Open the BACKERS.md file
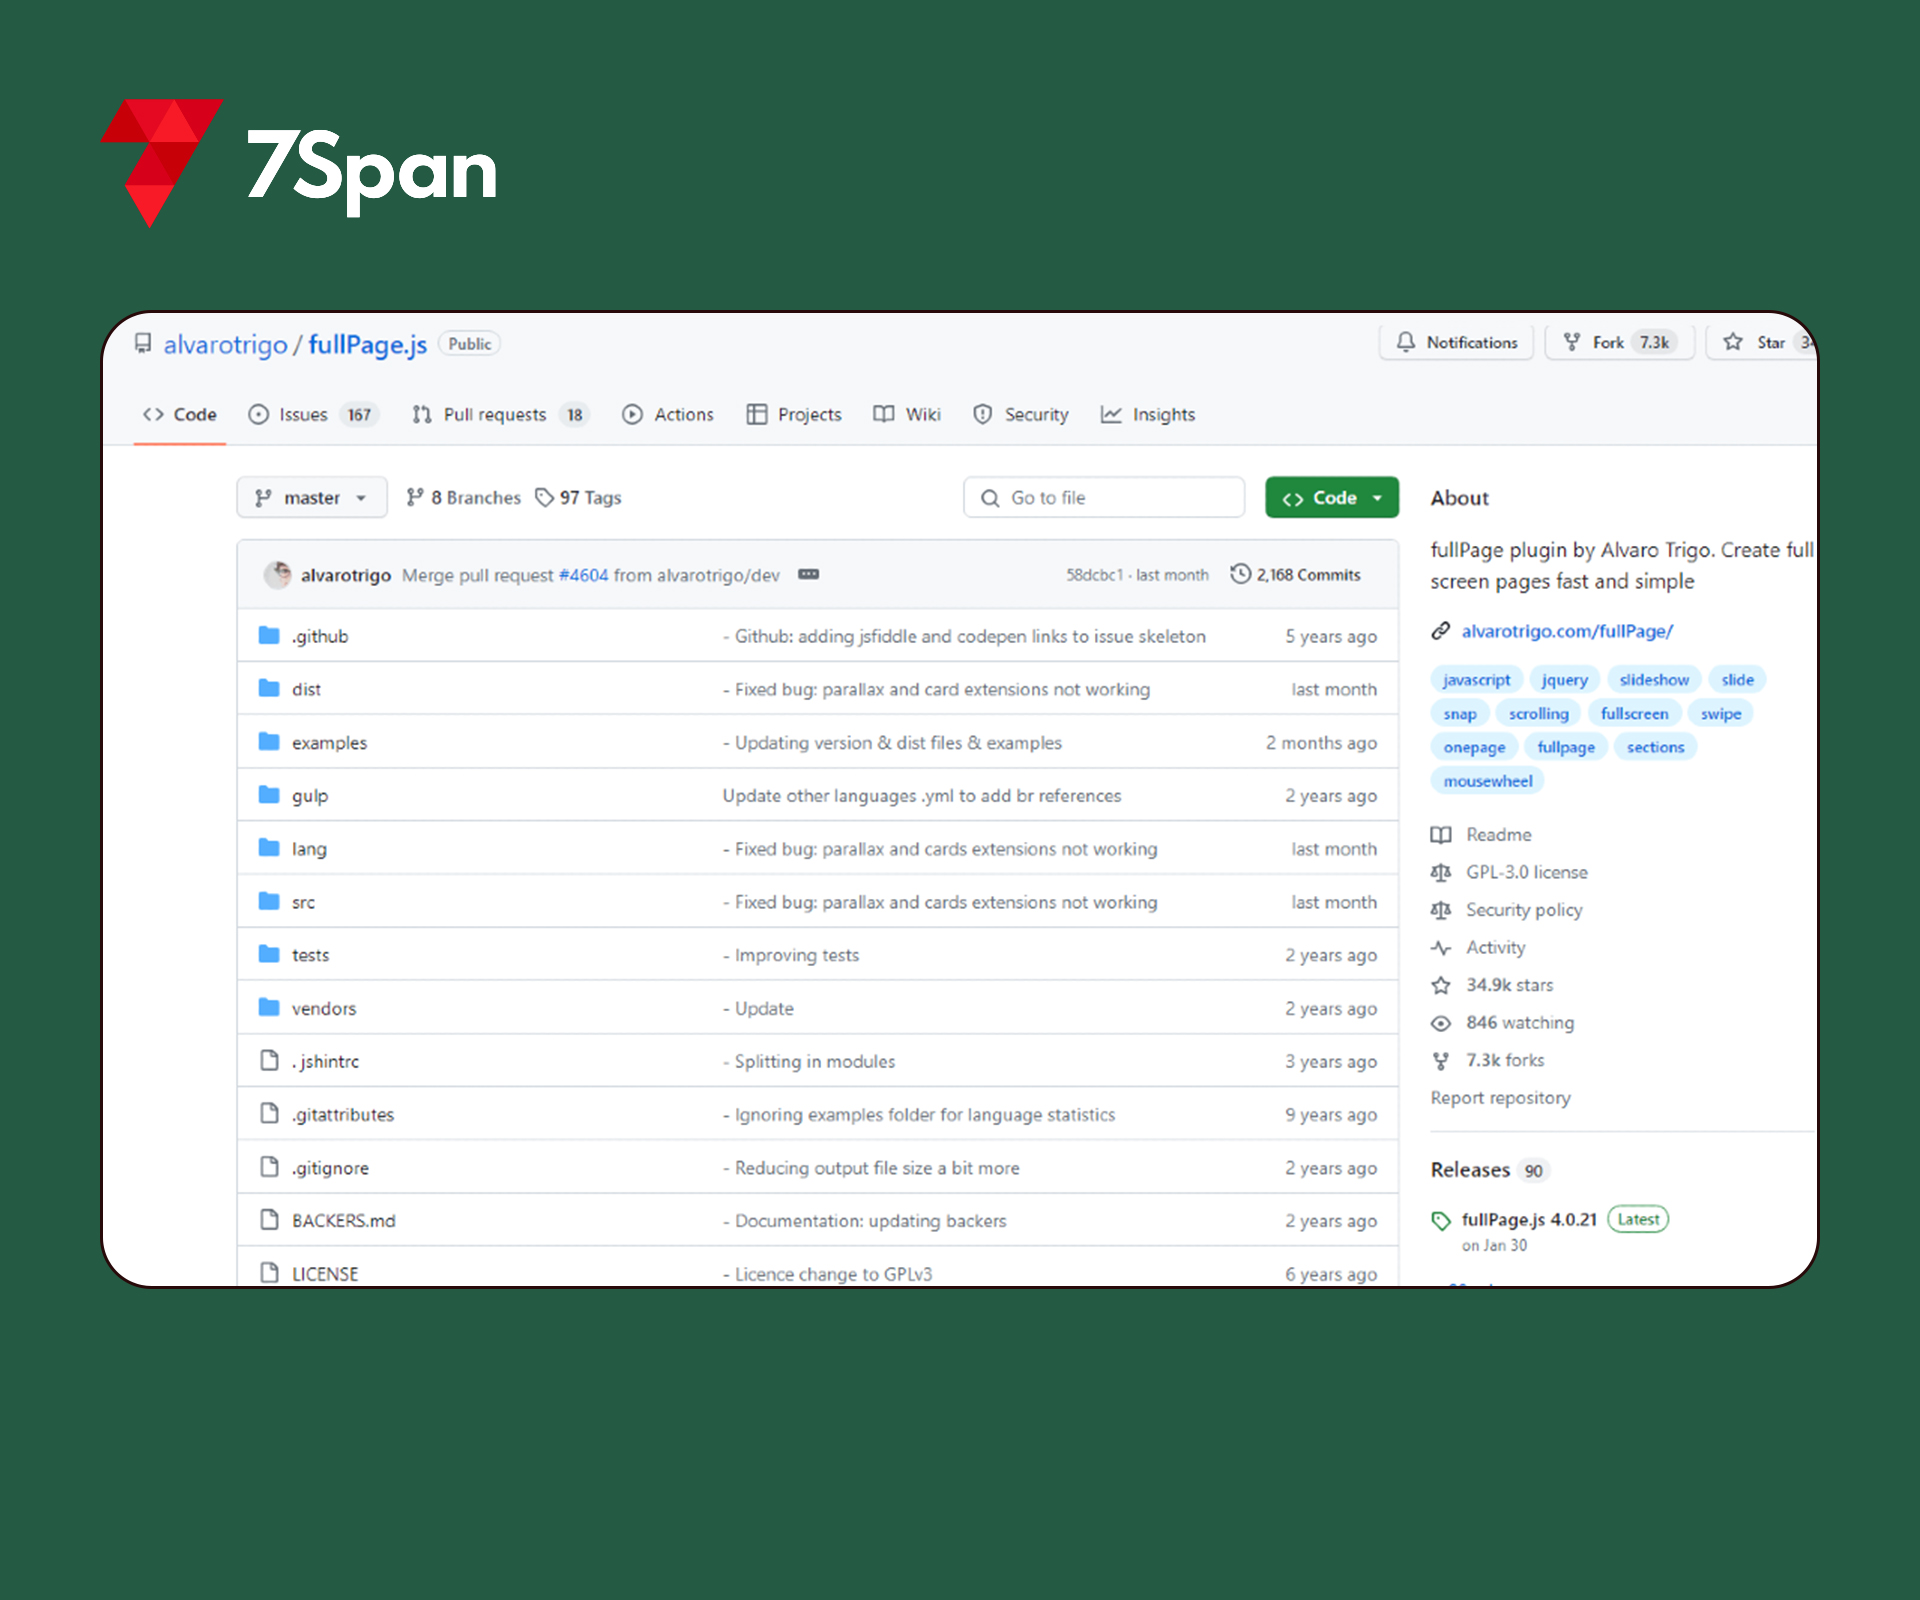 pos(344,1221)
